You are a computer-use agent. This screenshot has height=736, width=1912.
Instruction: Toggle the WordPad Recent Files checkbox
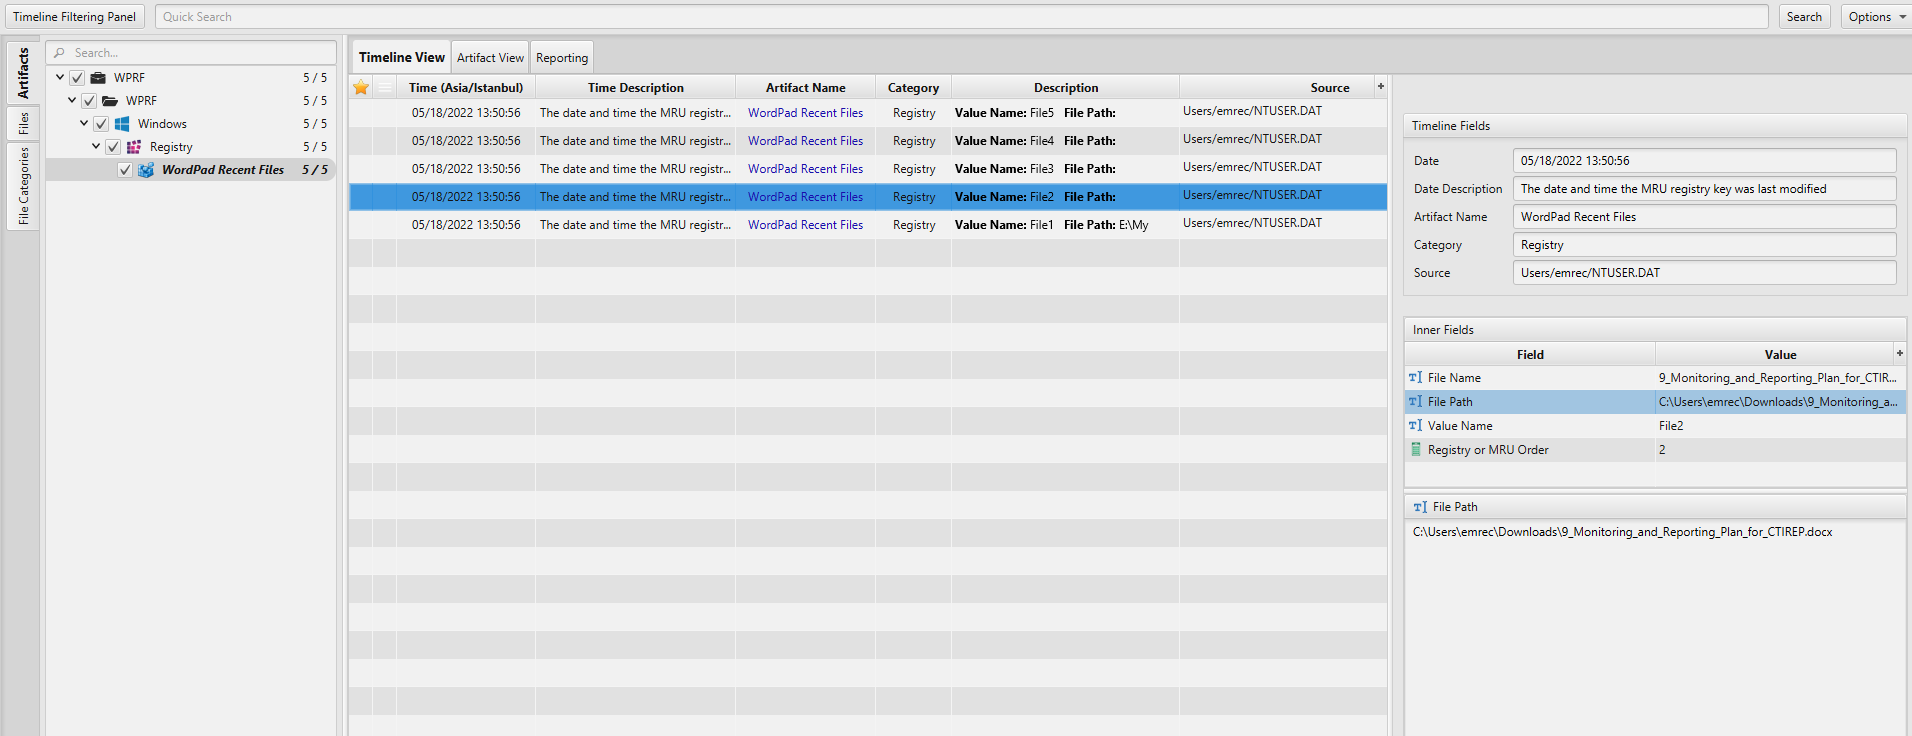point(125,170)
